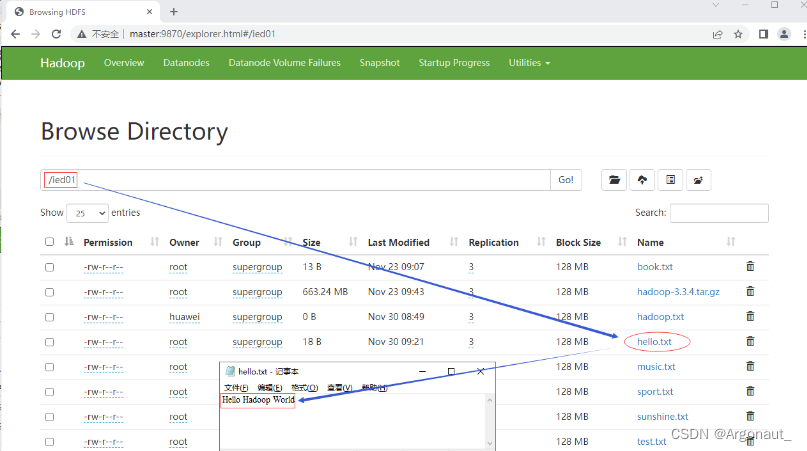This screenshot has height=451, width=807.
Task: Check the box for hadoop.txt row
Action: click(x=49, y=317)
